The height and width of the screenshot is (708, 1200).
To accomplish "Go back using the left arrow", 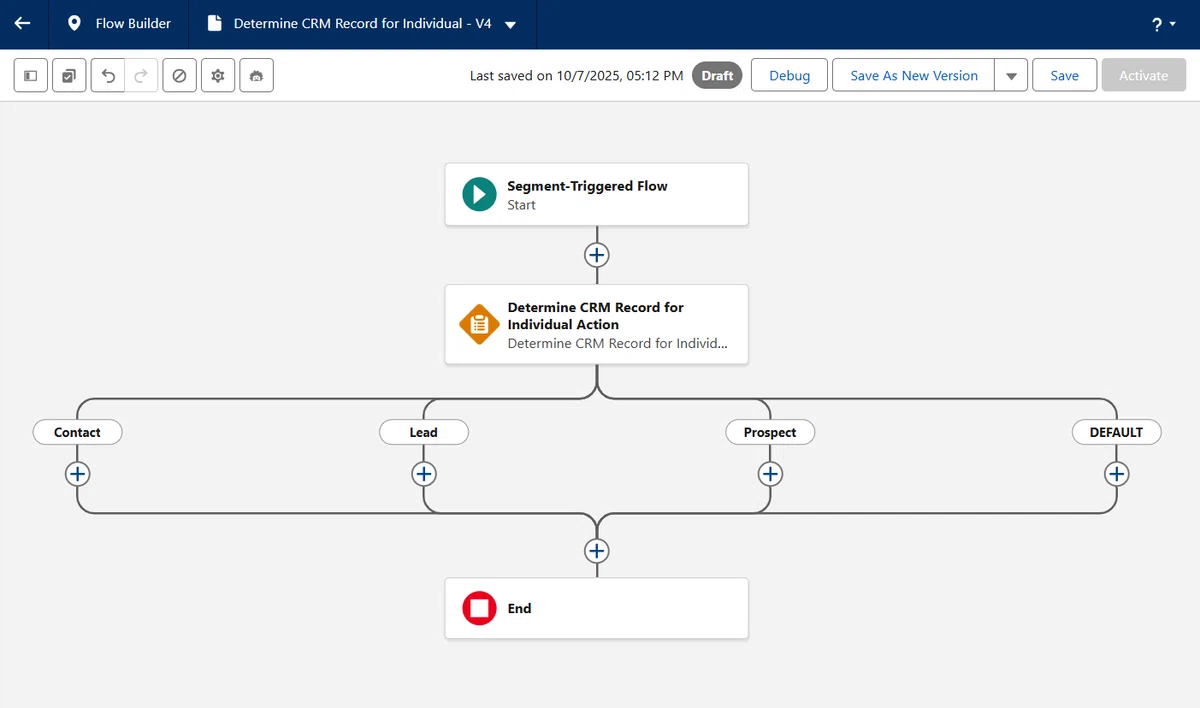I will pyautogui.click(x=22, y=23).
